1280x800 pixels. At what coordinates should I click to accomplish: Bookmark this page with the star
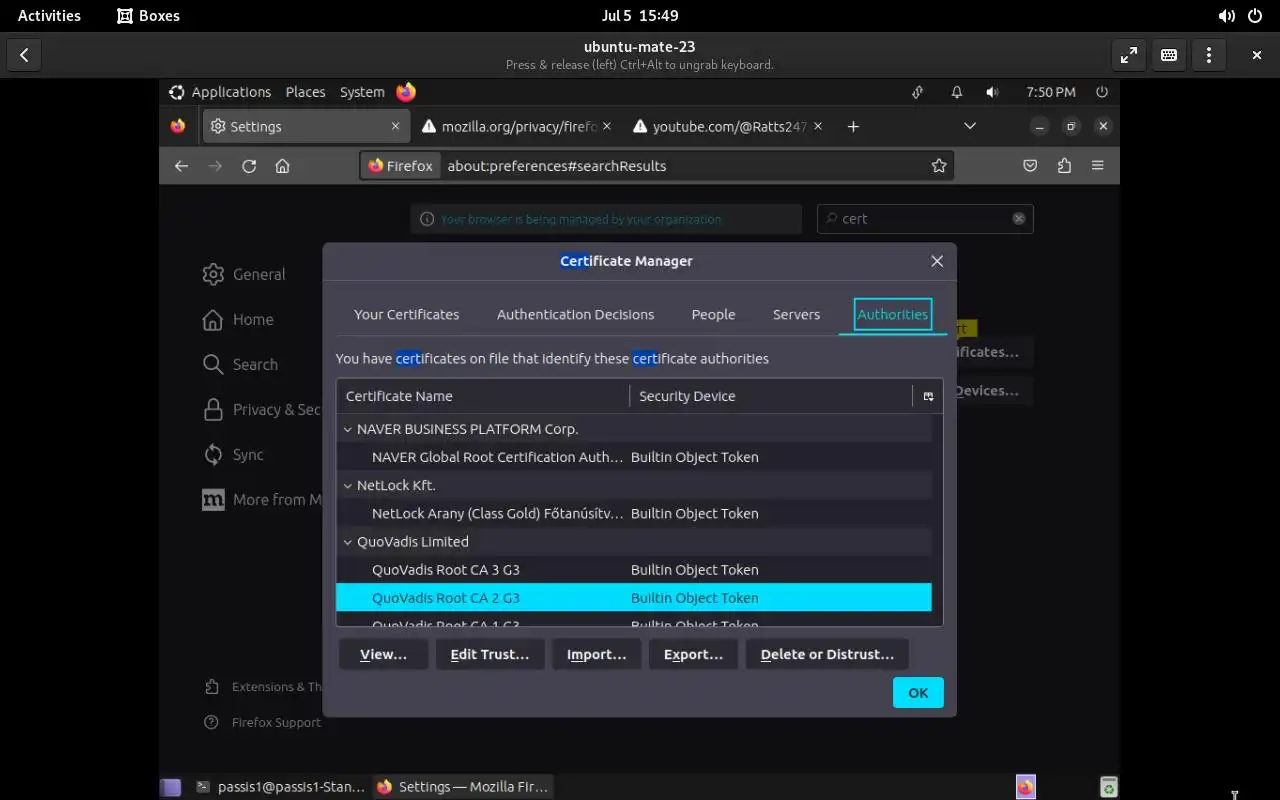[939, 166]
